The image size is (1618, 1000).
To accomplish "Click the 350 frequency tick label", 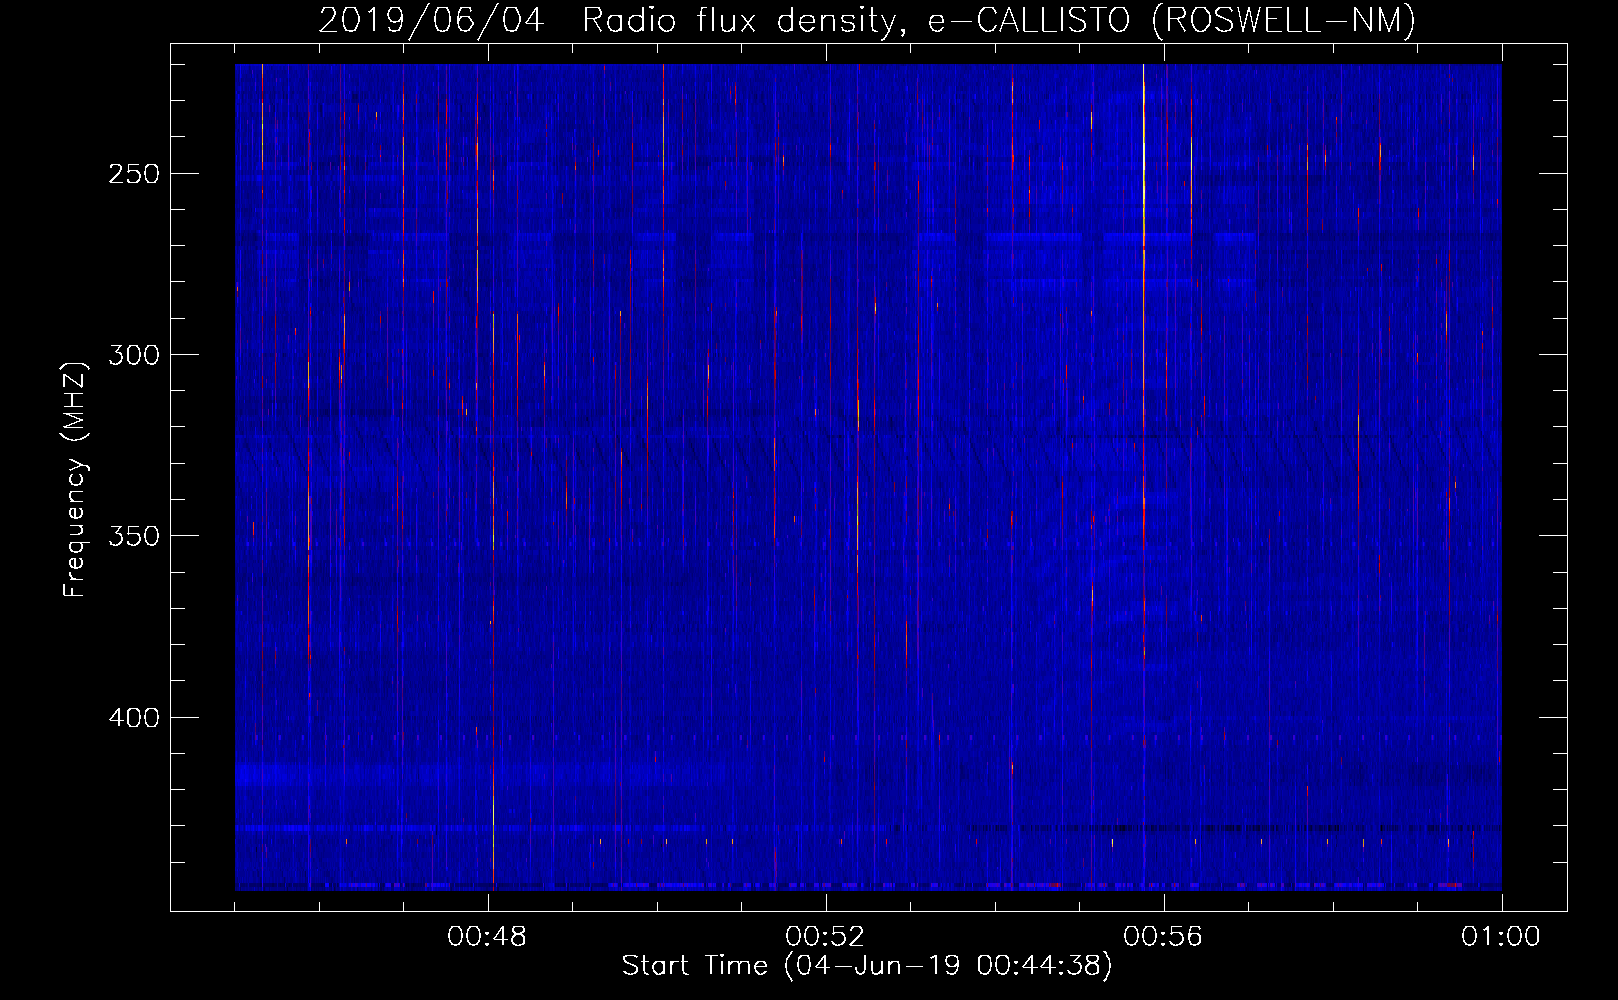I will tap(134, 536).
